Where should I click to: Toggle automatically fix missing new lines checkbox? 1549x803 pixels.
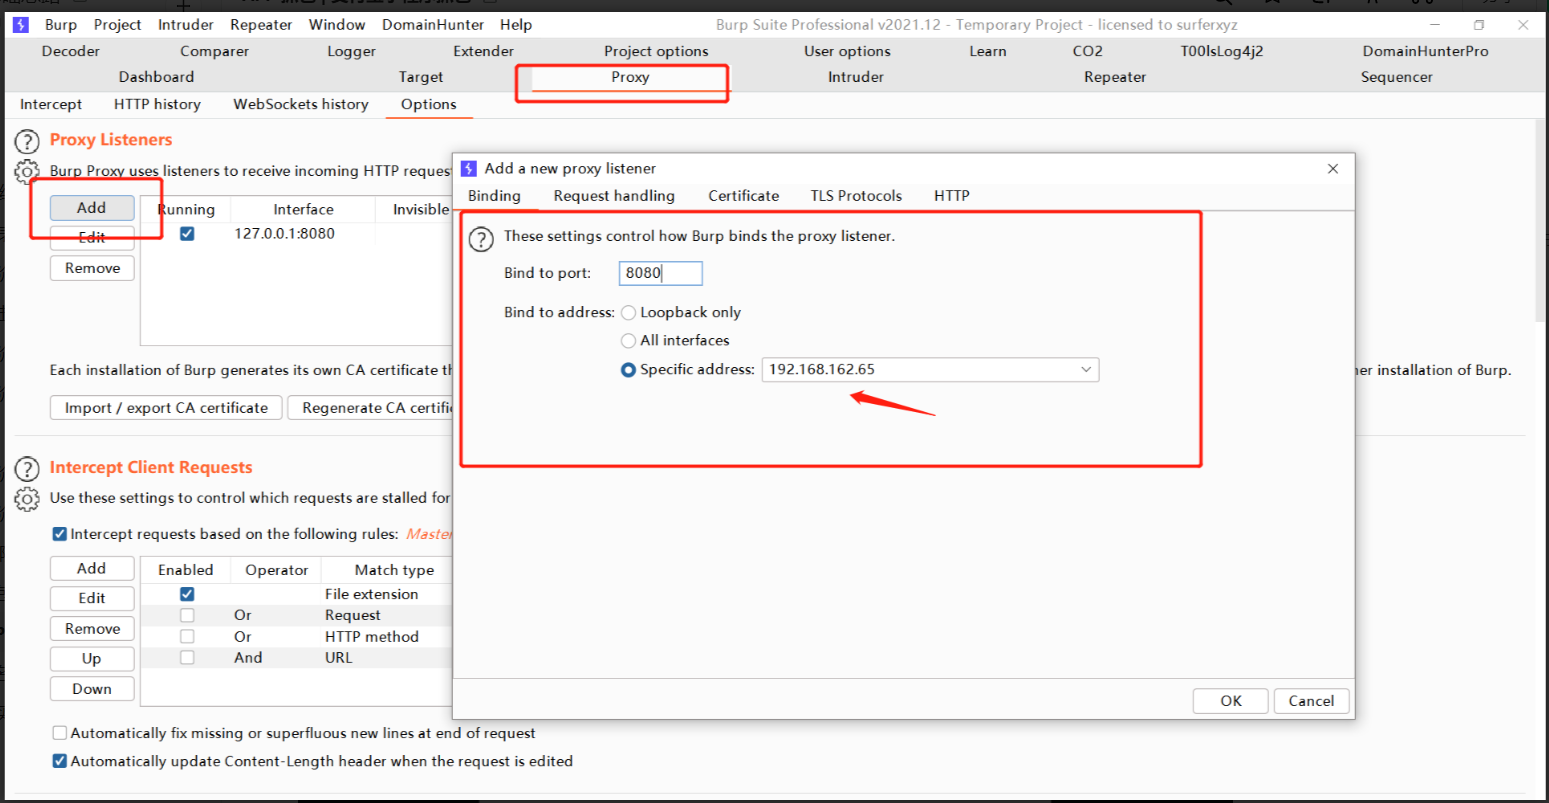pyautogui.click(x=59, y=733)
